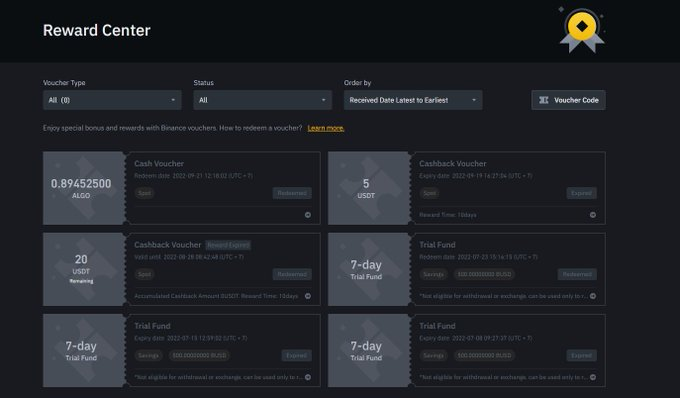Click info icon on Trial Fund expiring 2022-07-15
This screenshot has width=680, height=398.
click(307, 377)
